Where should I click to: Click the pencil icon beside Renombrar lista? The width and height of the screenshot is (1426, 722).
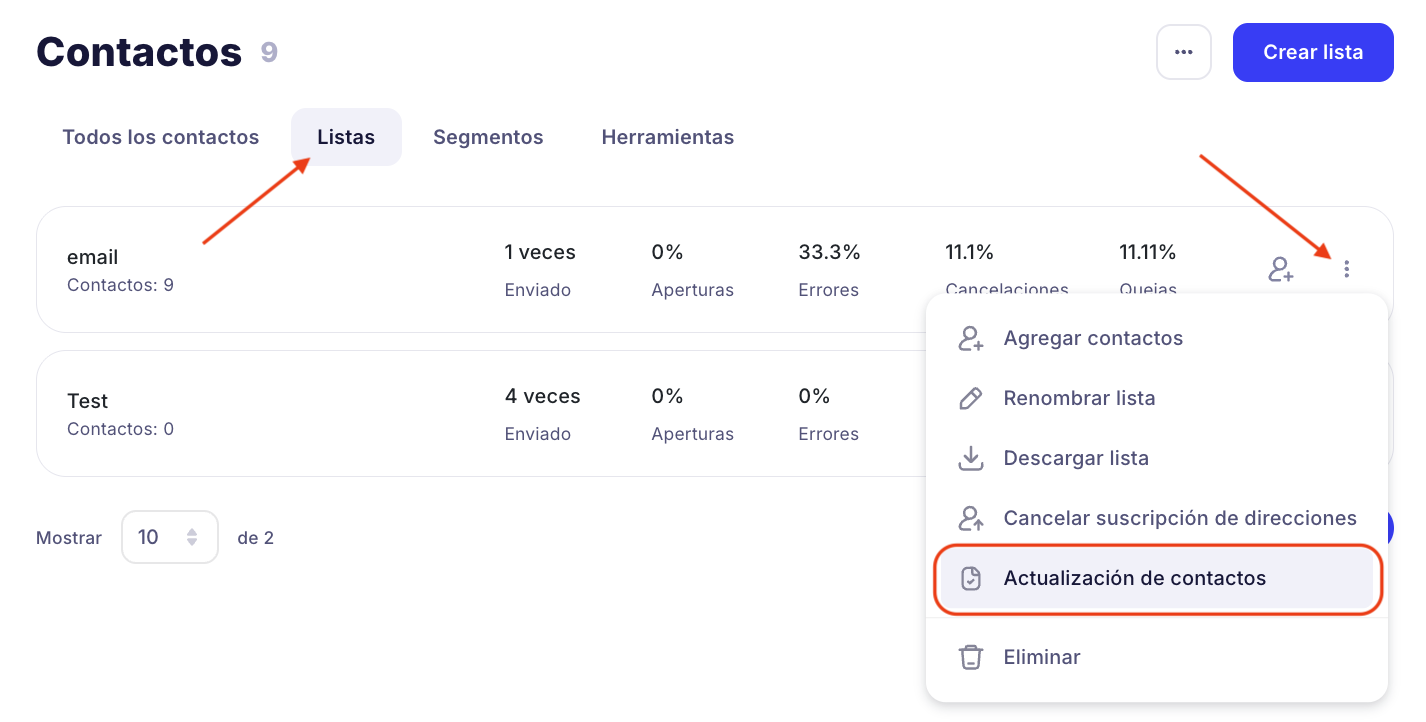tap(970, 399)
